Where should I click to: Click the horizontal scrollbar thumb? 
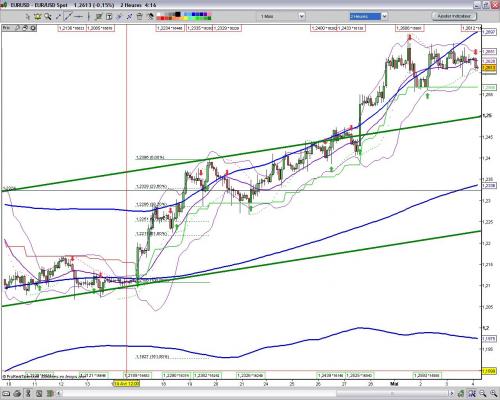pos(392,394)
